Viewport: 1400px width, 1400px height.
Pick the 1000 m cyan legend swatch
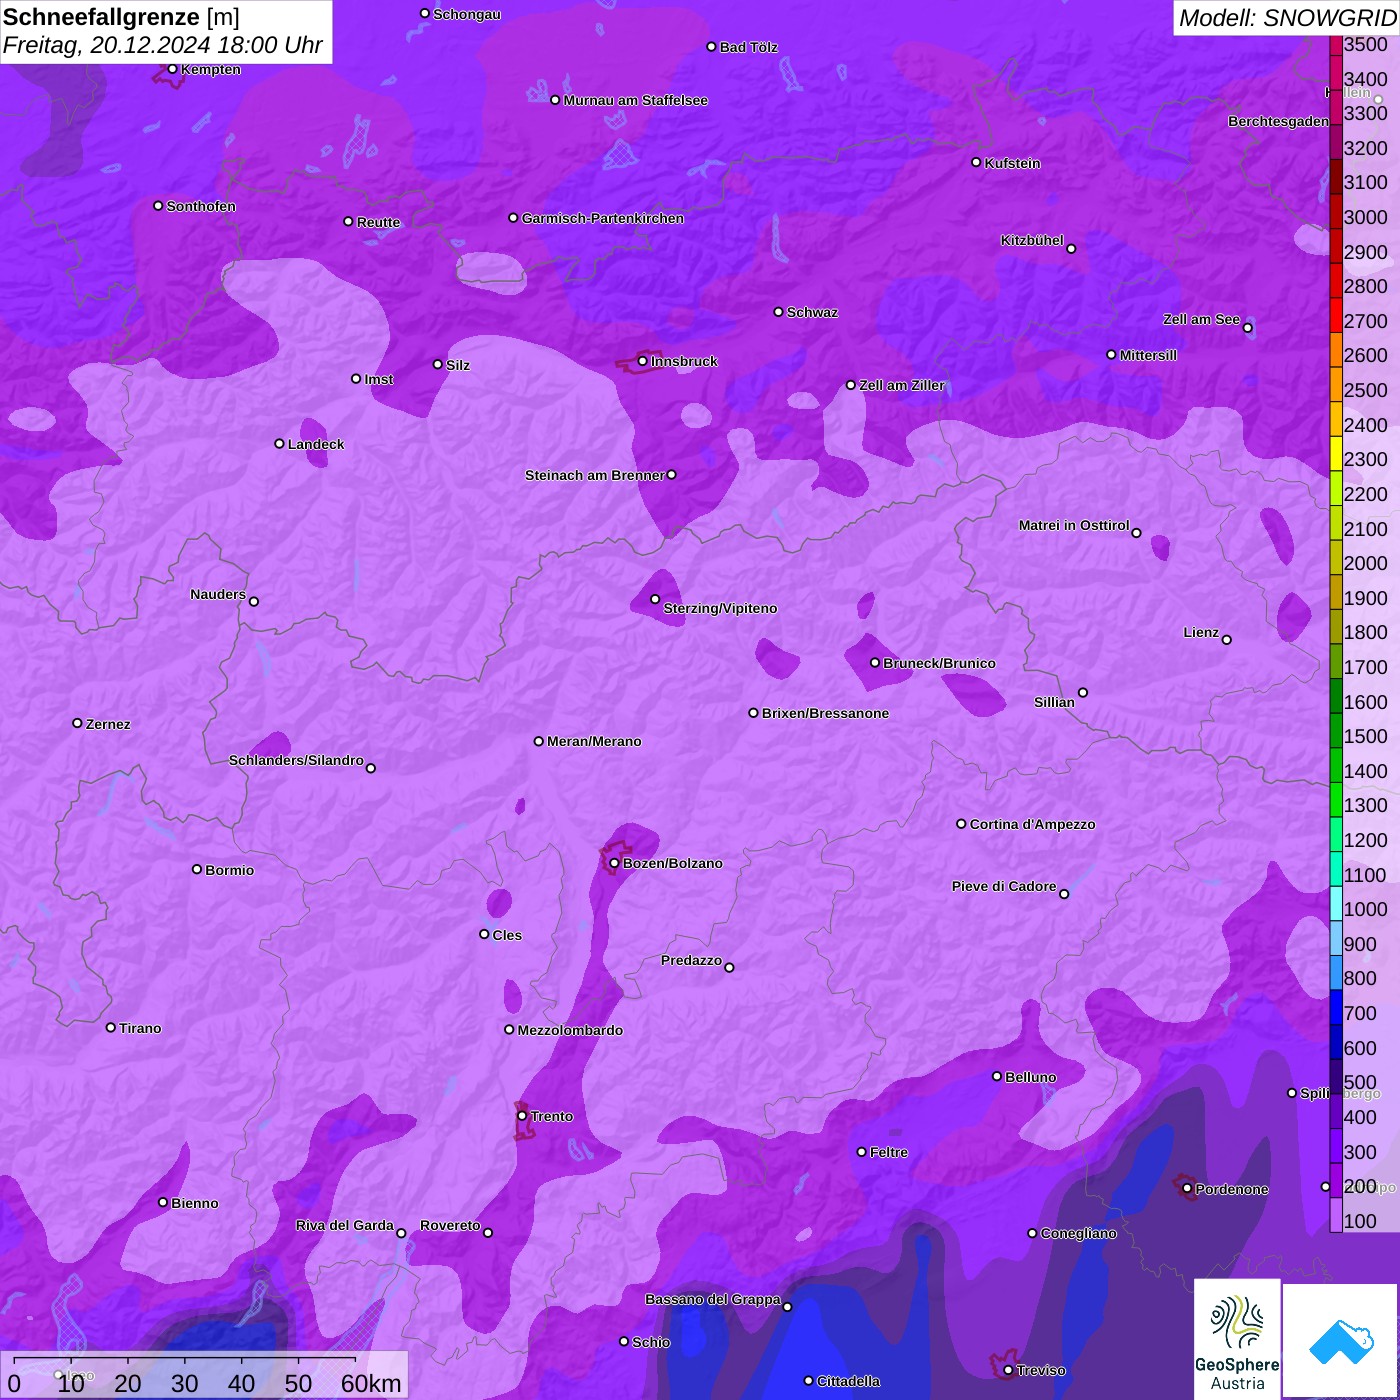(x=1336, y=904)
